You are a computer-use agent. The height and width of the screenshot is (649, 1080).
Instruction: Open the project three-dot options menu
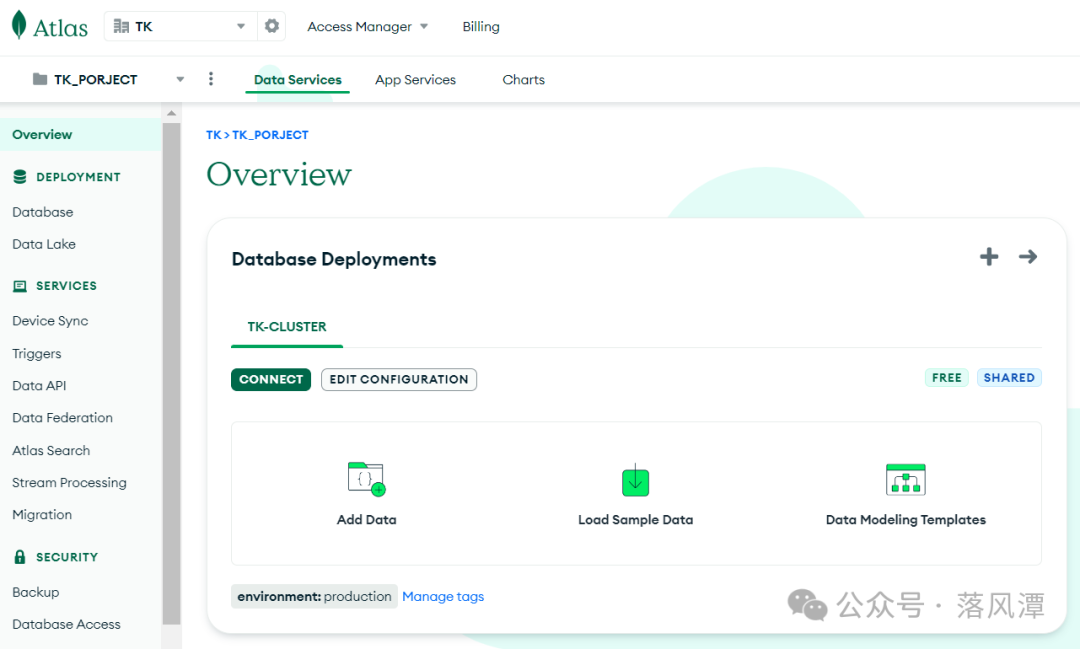click(211, 79)
